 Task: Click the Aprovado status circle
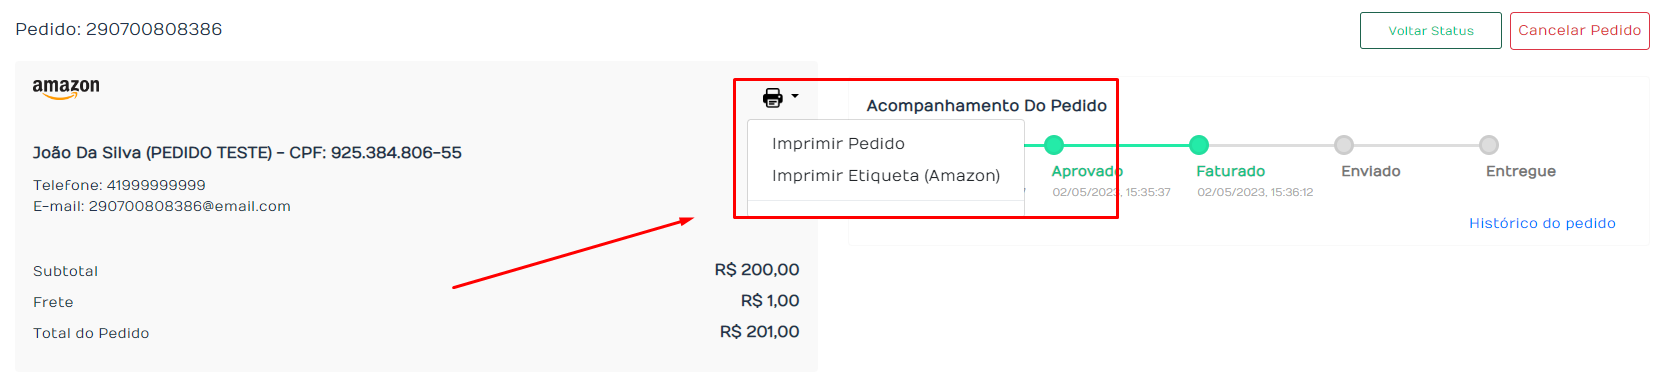[1054, 145]
